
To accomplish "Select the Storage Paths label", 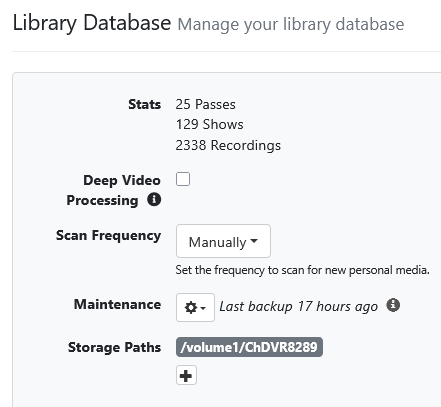I will coord(114,347).
